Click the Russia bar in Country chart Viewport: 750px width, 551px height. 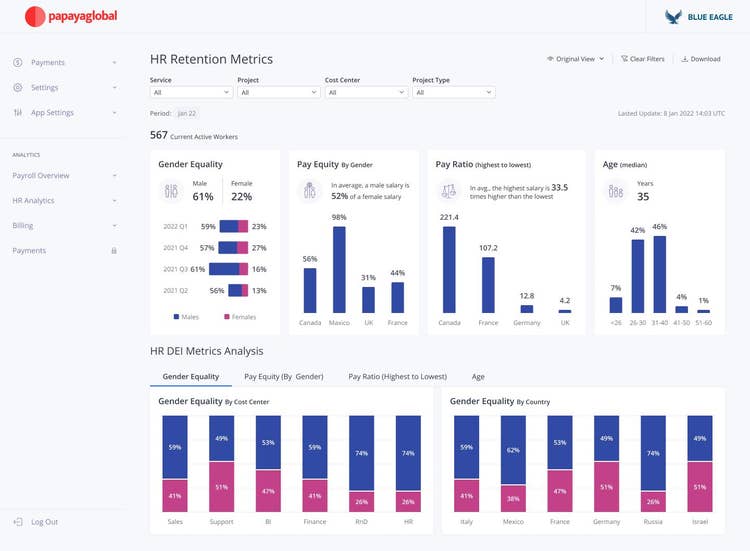[x=653, y=463]
